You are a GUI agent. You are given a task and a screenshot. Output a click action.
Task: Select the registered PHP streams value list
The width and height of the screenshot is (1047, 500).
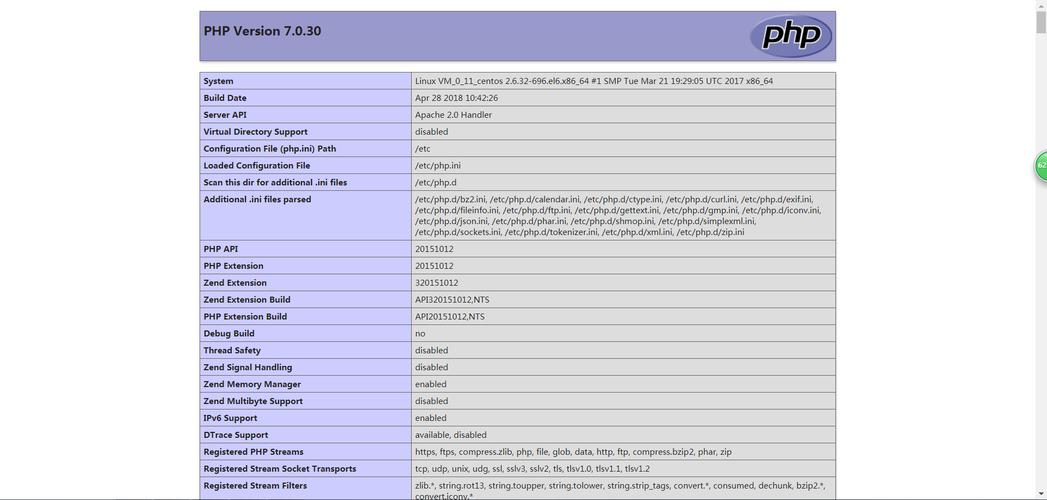click(x=573, y=452)
